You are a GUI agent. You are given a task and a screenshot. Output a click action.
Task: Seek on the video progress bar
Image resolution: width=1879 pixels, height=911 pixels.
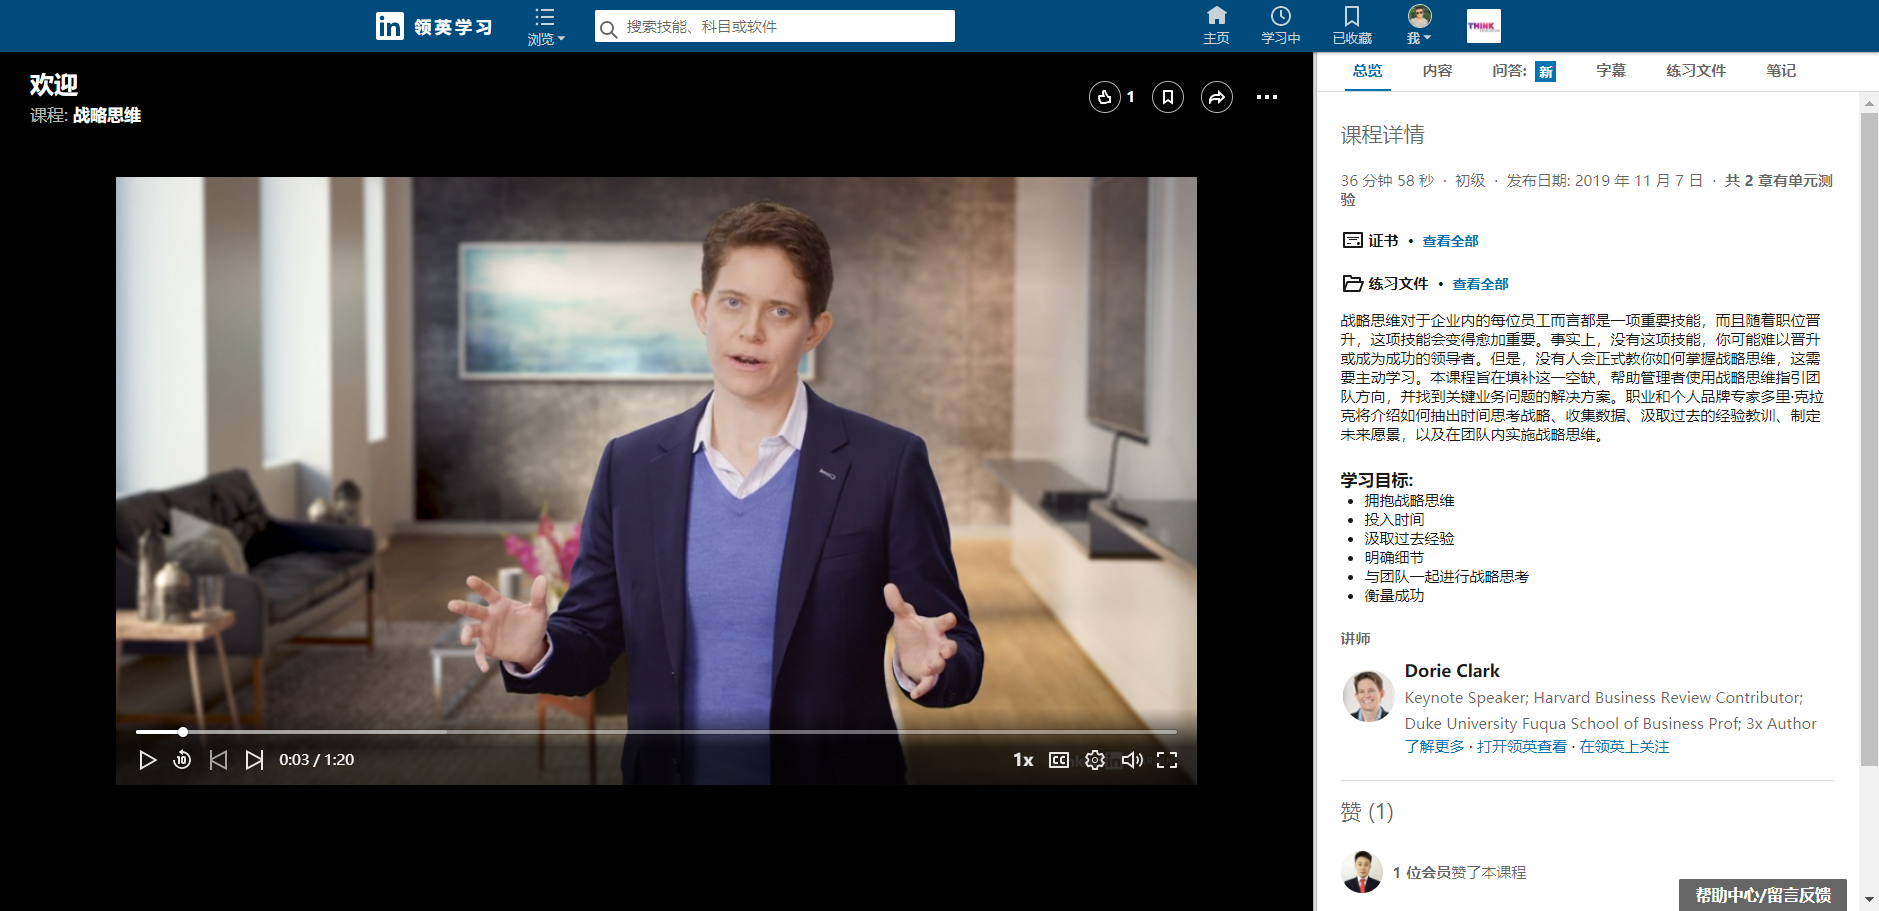coord(656,732)
